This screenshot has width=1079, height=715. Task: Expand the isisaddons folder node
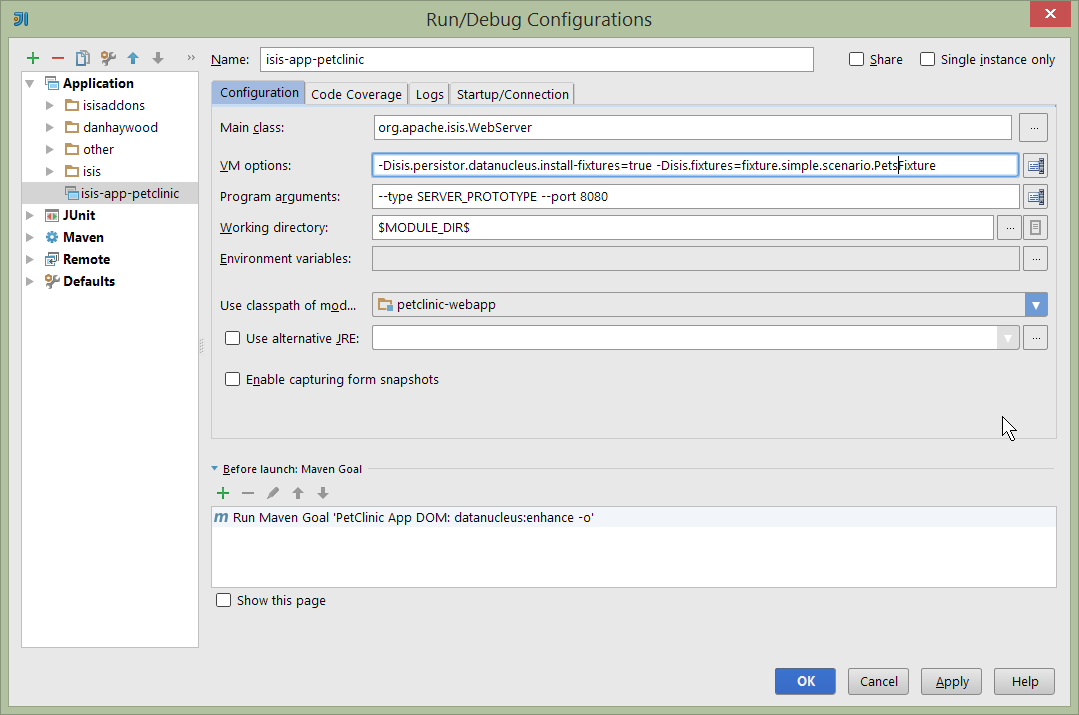click(50, 105)
